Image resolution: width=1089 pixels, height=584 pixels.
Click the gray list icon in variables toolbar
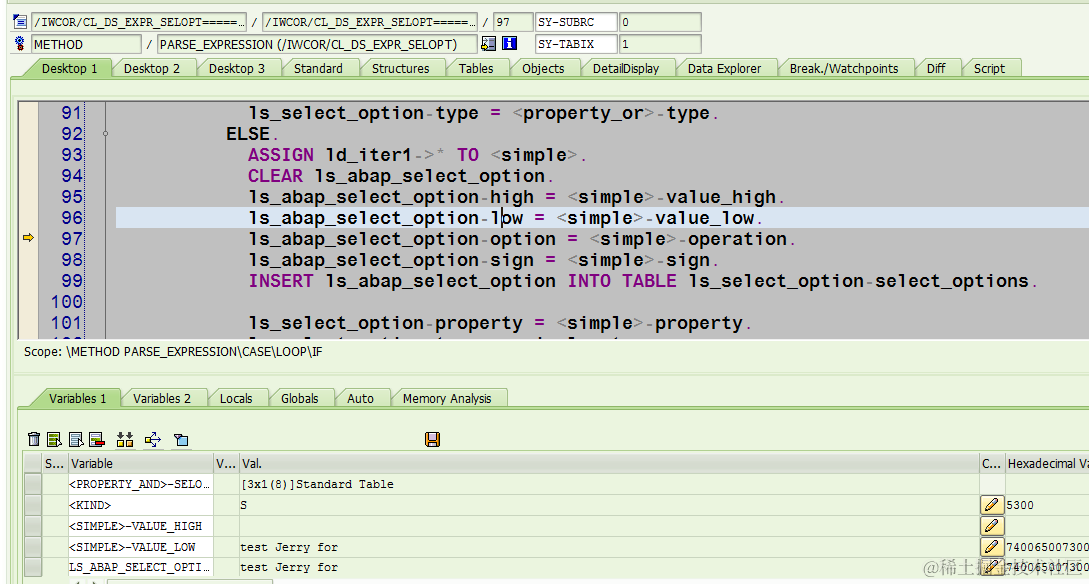76,439
